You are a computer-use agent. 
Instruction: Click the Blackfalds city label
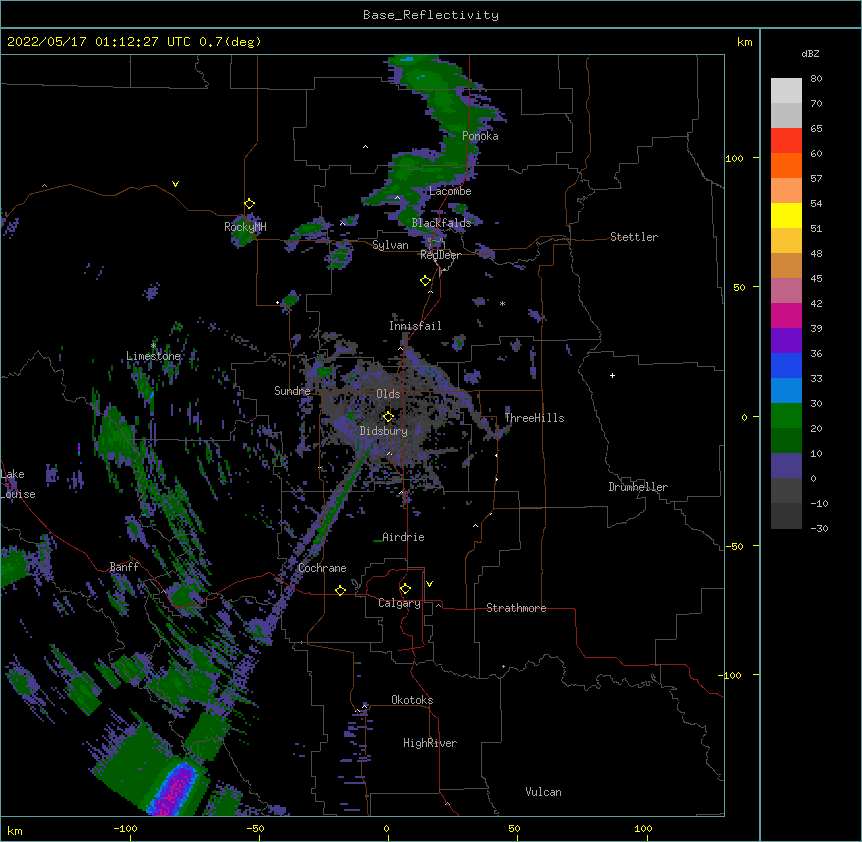441,223
